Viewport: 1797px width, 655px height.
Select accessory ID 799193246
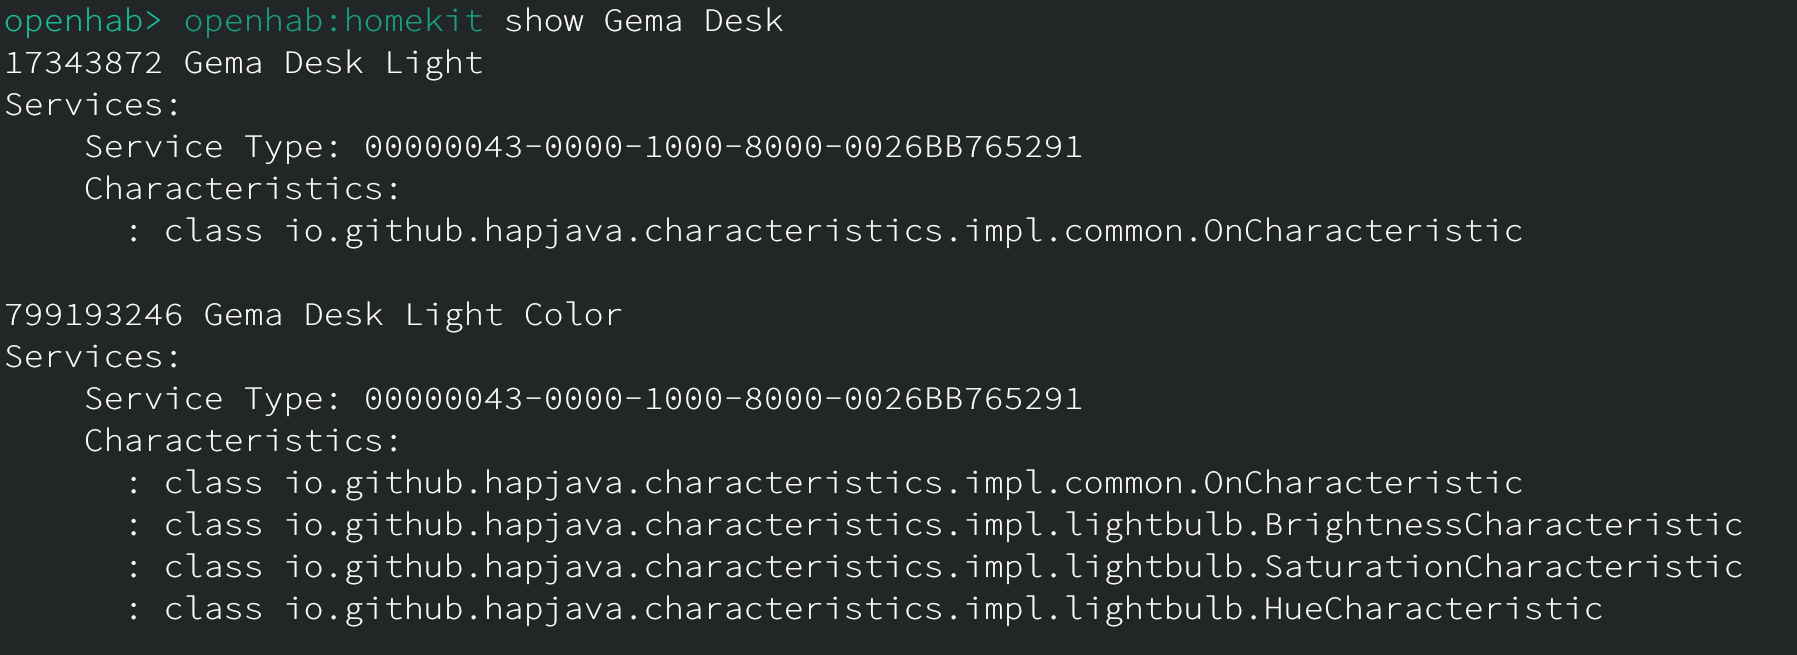[x=93, y=315]
